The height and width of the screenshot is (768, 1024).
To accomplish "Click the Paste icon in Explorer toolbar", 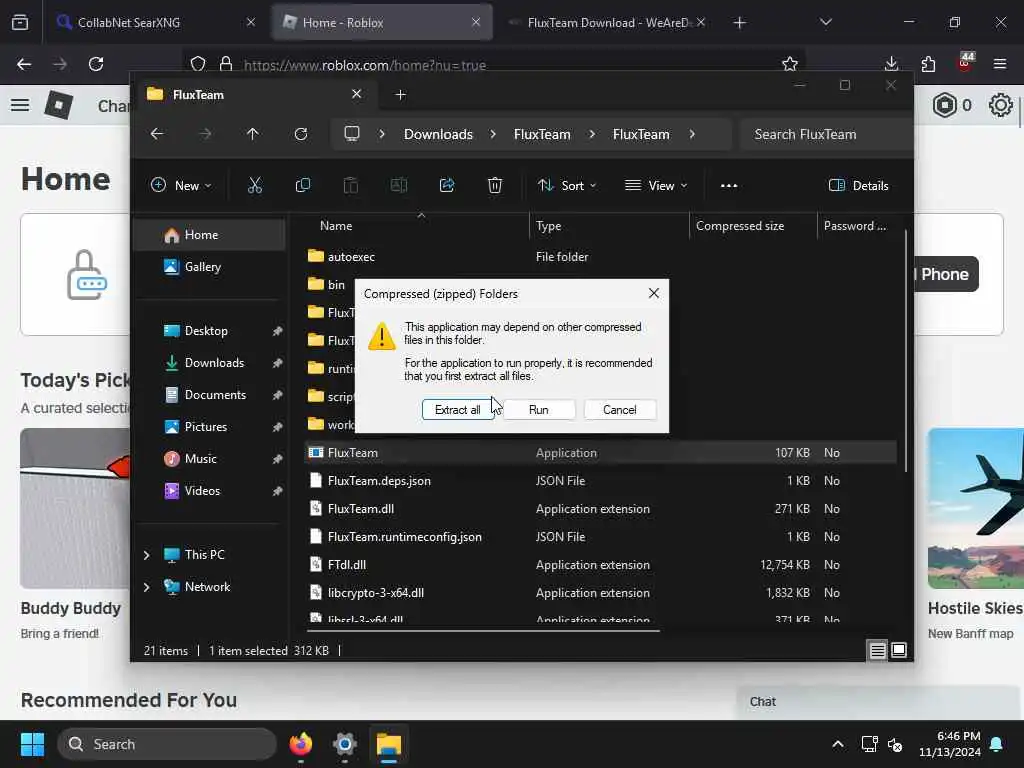I will [x=351, y=185].
